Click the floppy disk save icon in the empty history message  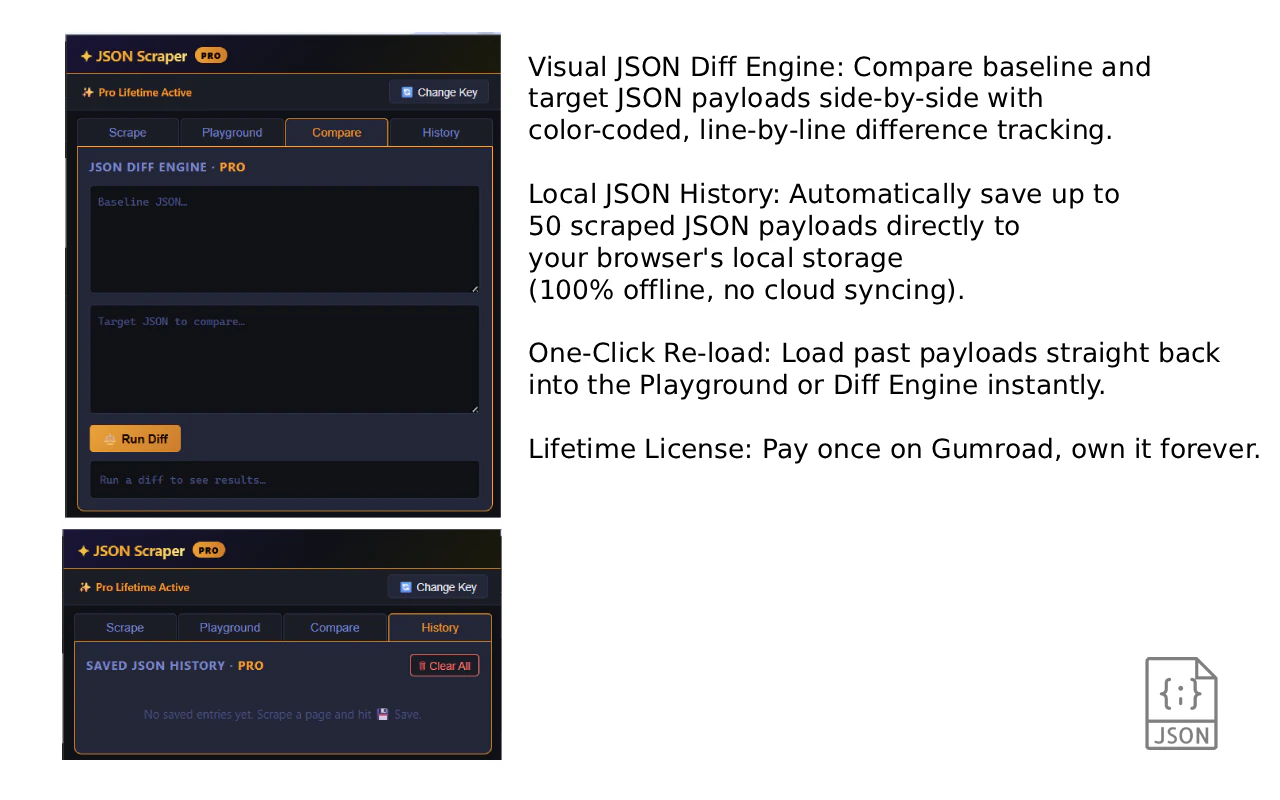382,714
